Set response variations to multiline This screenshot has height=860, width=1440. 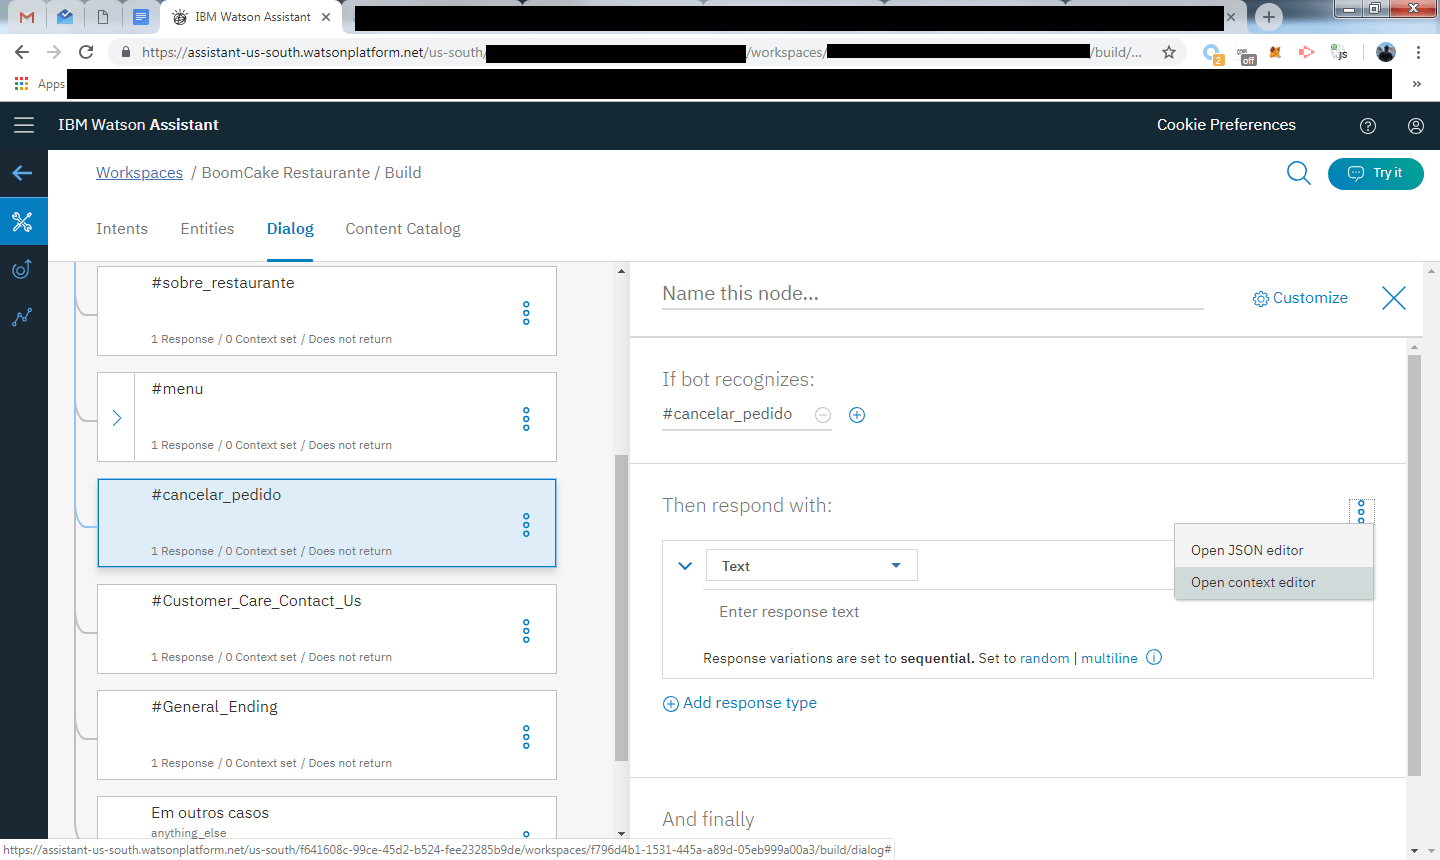coord(1109,658)
